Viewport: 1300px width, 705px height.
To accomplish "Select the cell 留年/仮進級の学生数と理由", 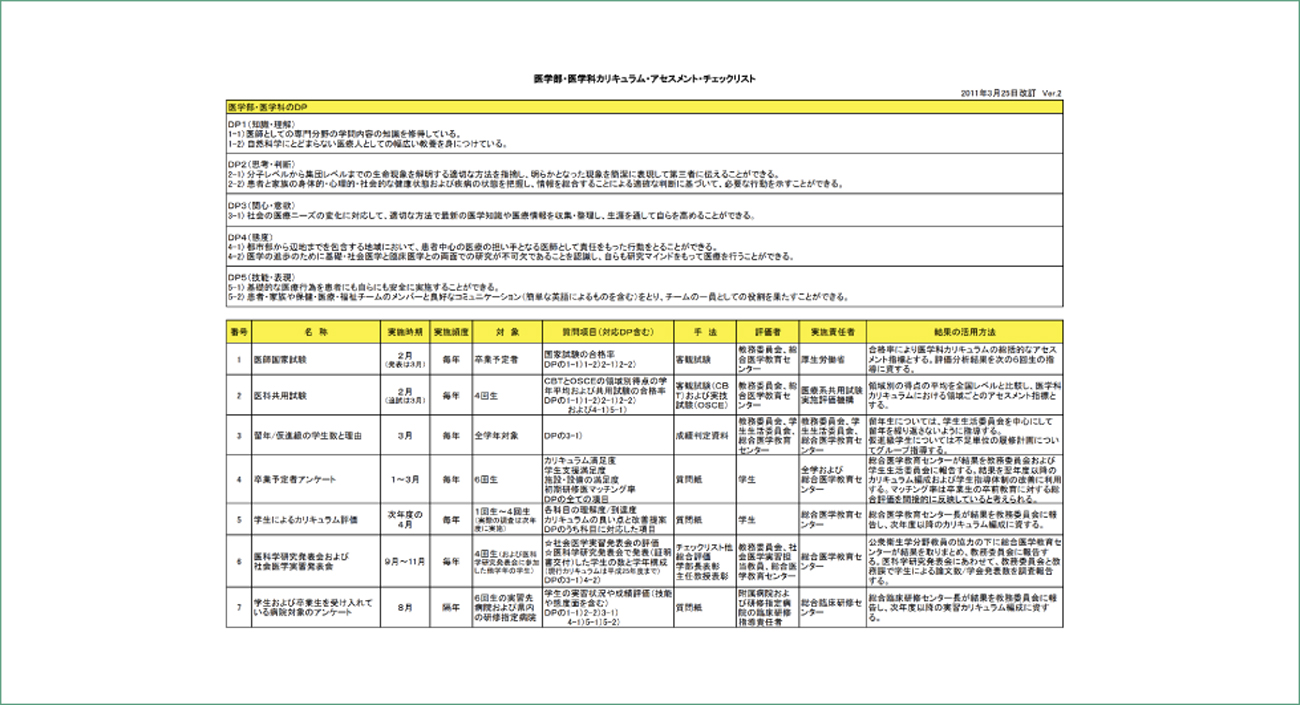I will pos(315,435).
